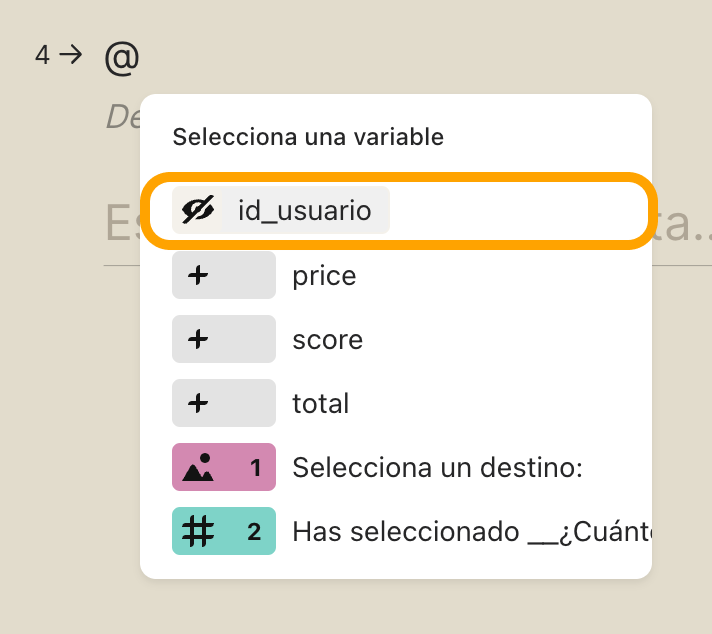Click the plus icon next to total
Screen dimensions: 712x634
198,403
